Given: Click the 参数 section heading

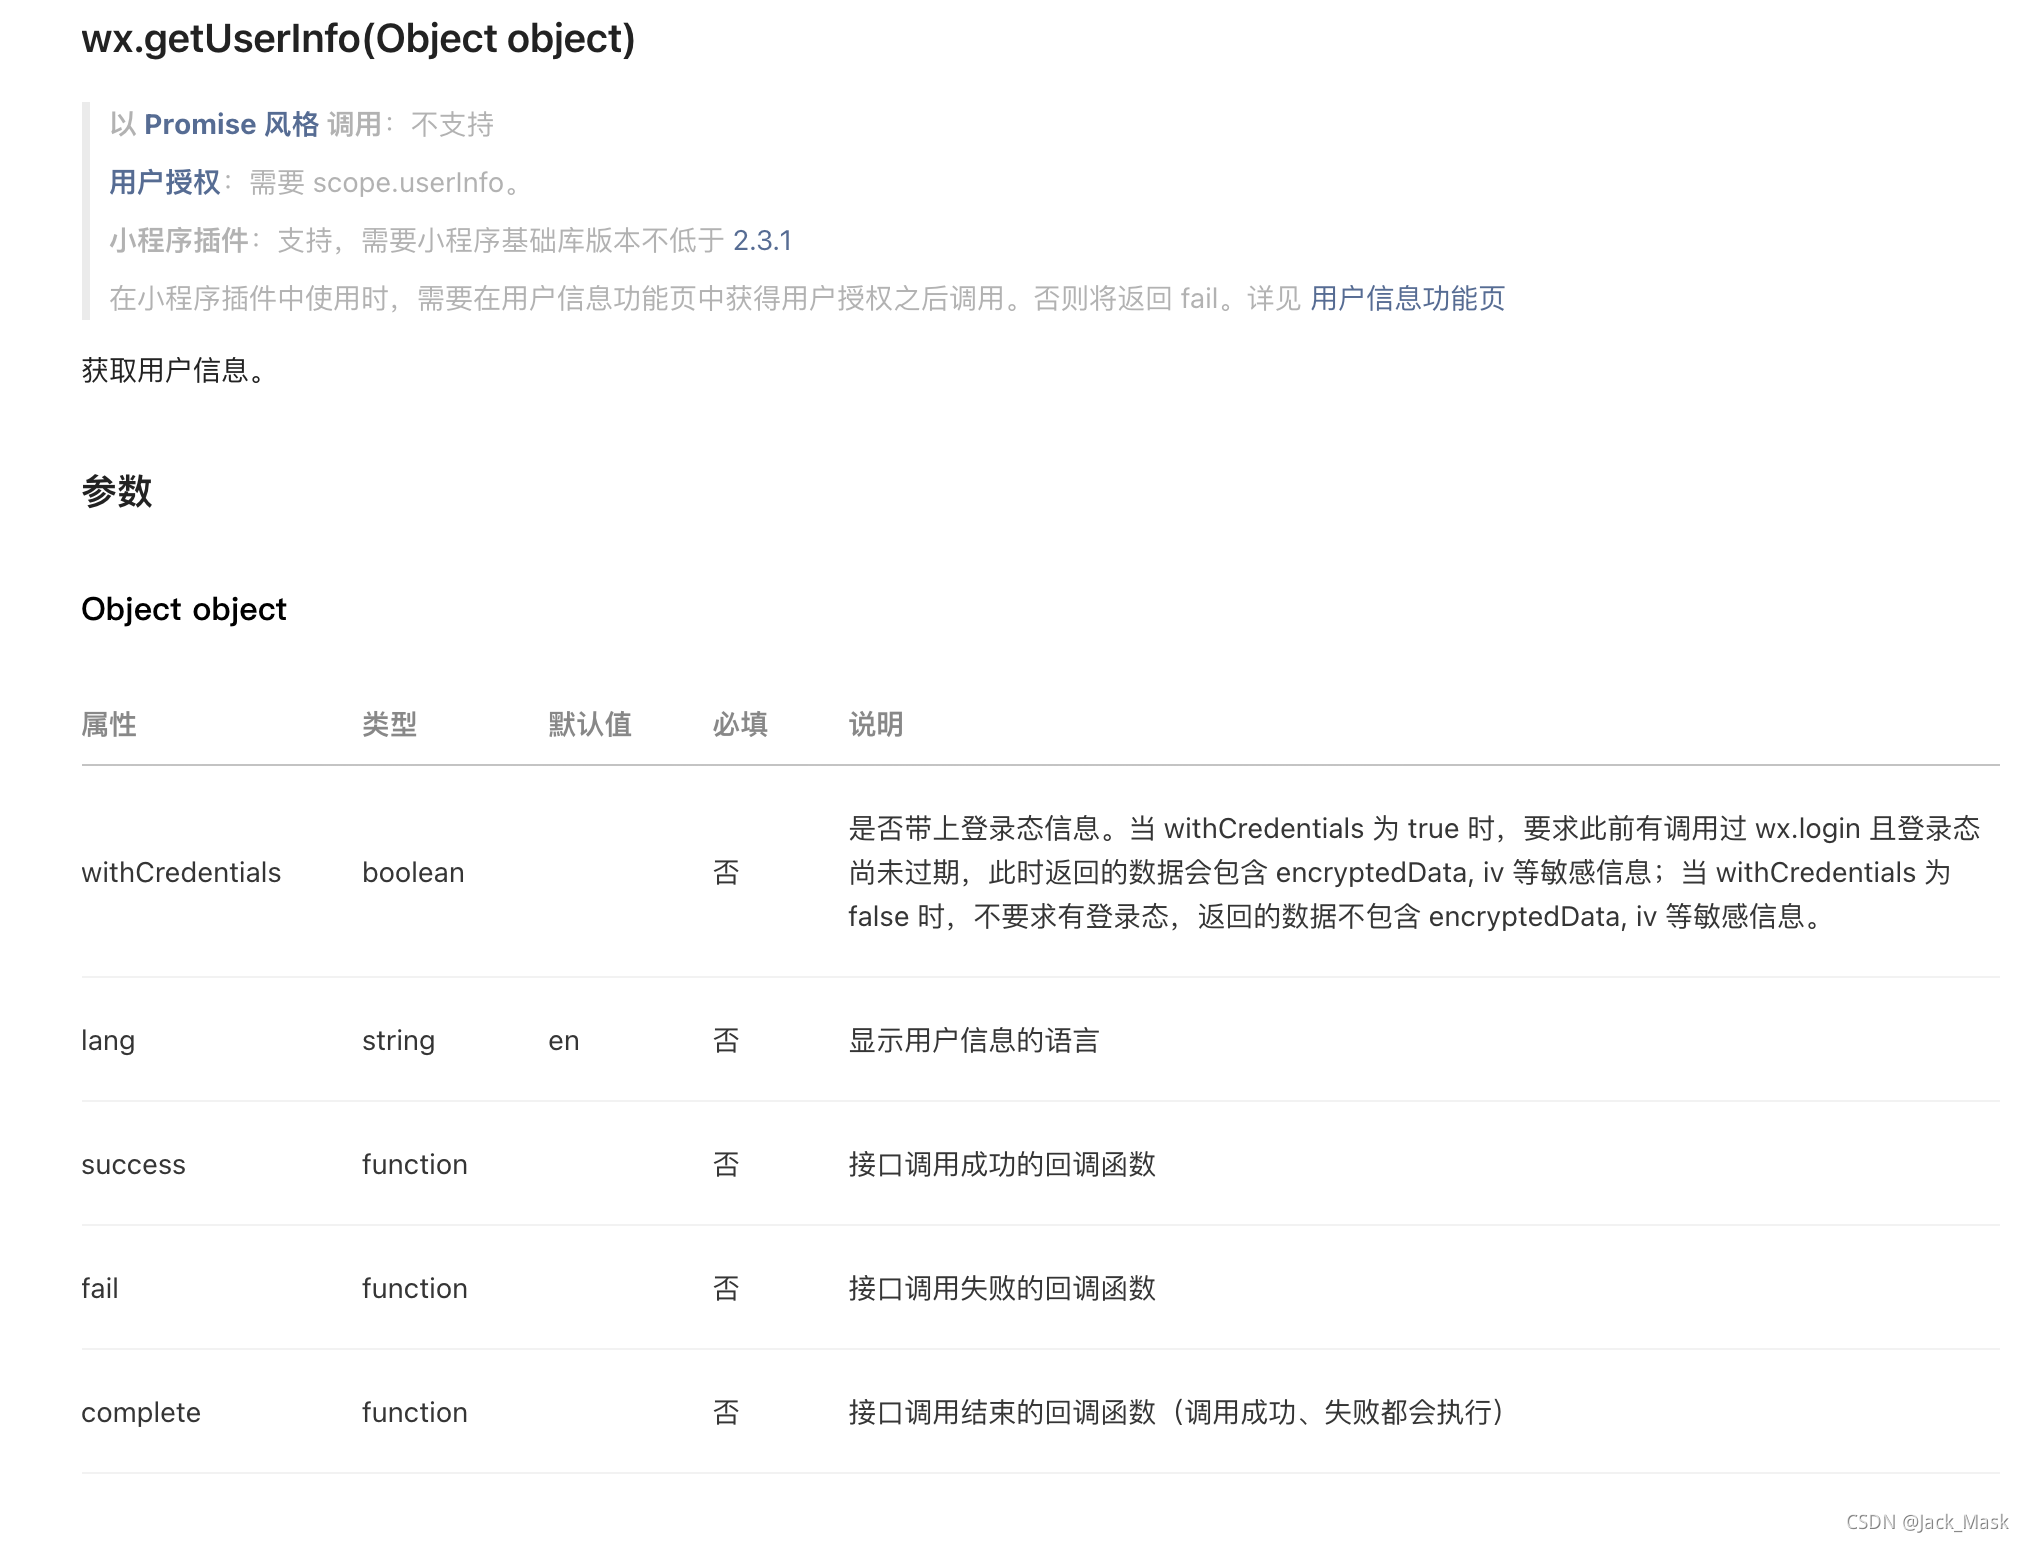Looking at the screenshot, I should coord(116,491).
